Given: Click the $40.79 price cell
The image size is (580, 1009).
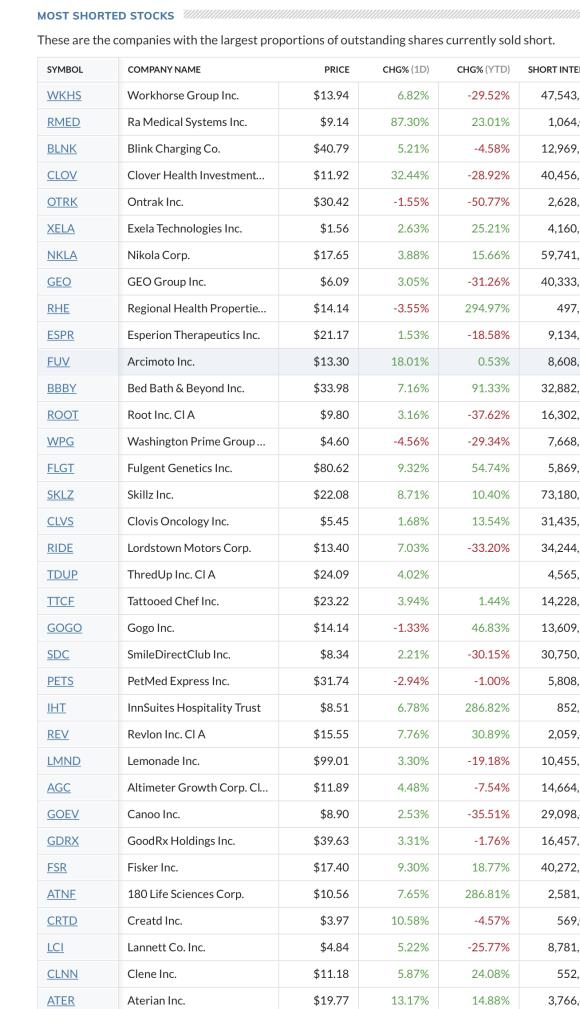Looking at the screenshot, I should [x=331, y=149].
